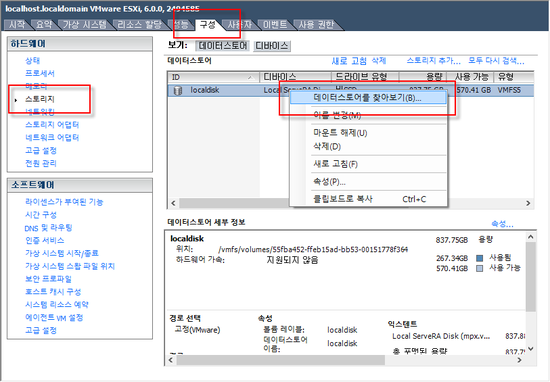This screenshot has height=382, width=550.
Task: Open the 사용 권한 tab
Action: pyautogui.click(x=316, y=25)
